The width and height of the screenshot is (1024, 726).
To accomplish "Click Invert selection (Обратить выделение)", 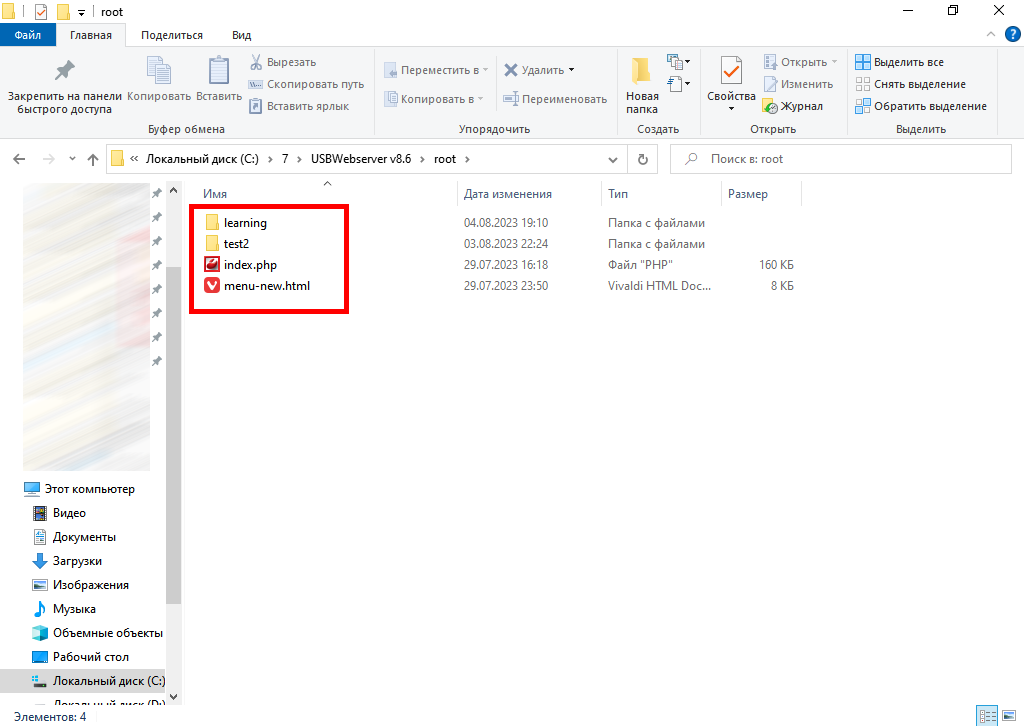I will (920, 106).
